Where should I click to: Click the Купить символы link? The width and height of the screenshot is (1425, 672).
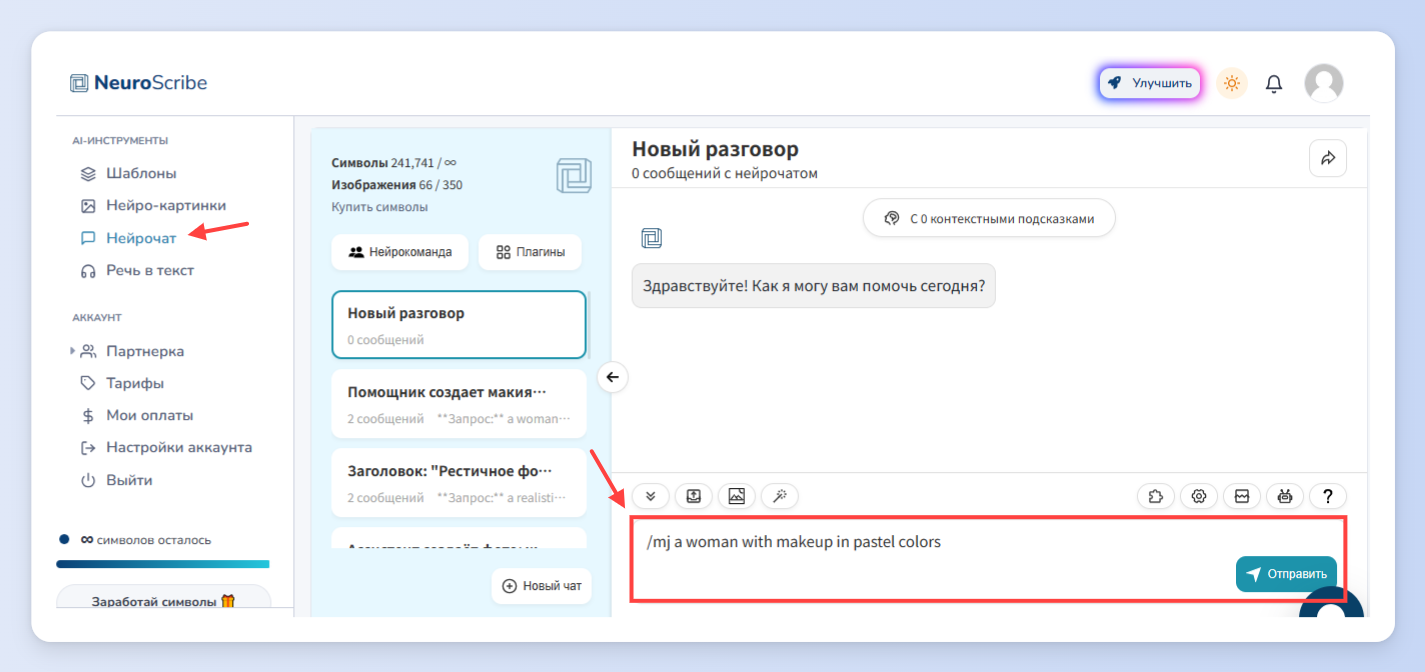pyautogui.click(x=380, y=207)
